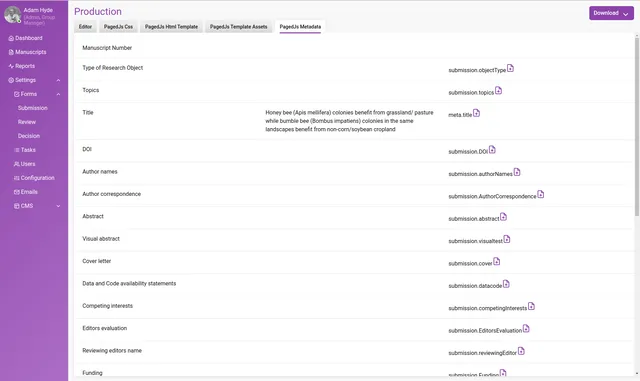This screenshot has width=640, height=381.
Task: Open the Emails page
Action: click(29, 192)
